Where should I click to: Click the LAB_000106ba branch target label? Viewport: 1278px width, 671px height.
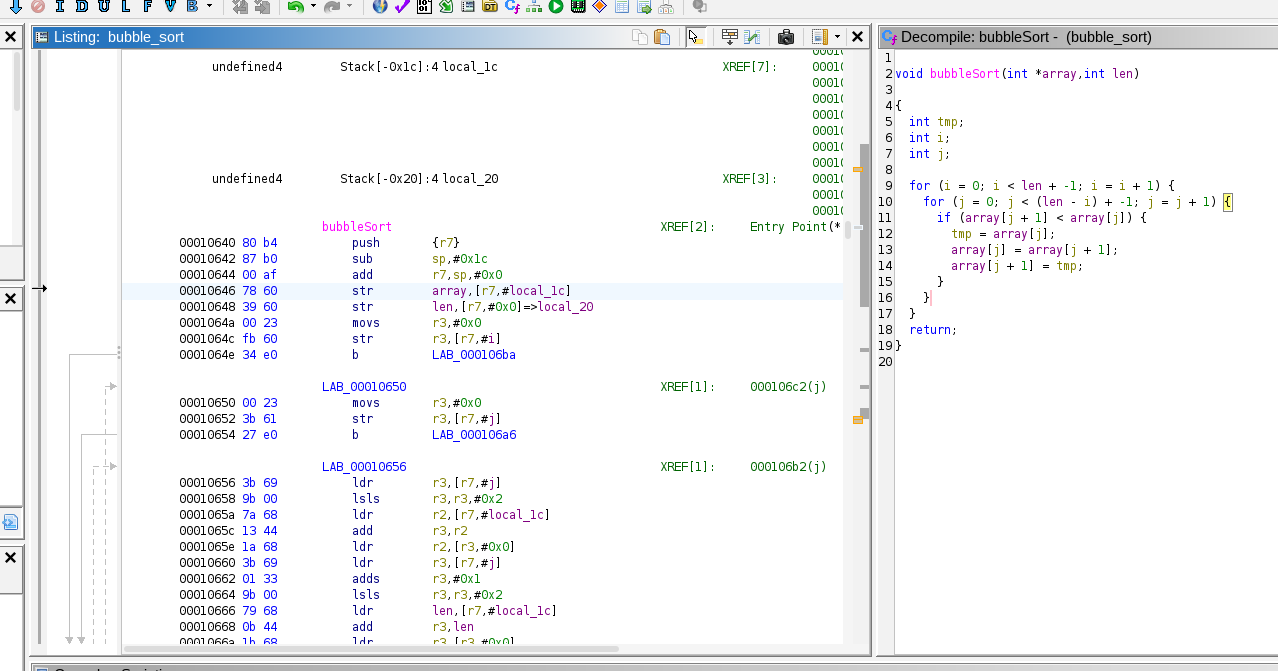(x=474, y=355)
